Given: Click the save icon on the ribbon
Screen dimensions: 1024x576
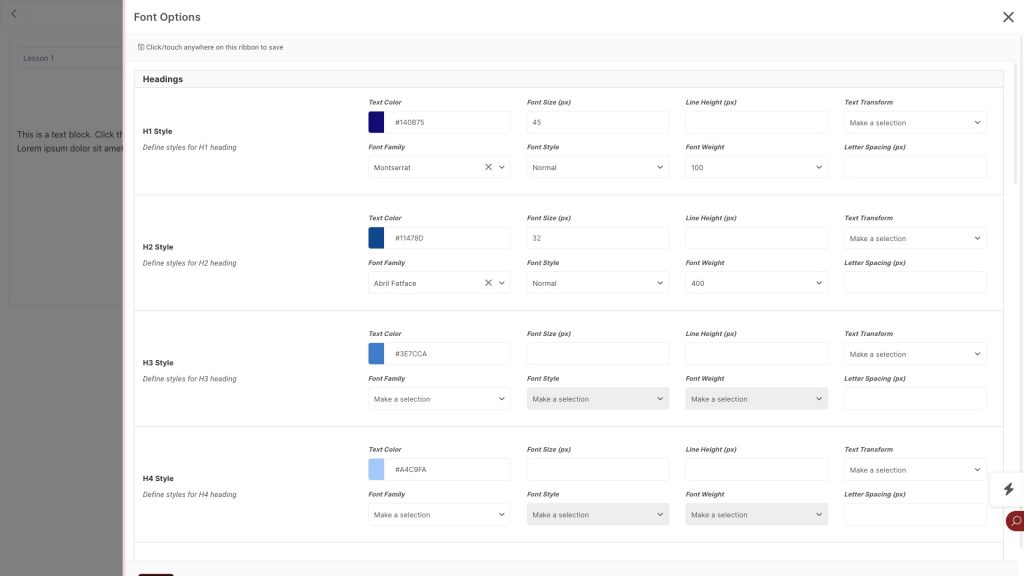Looking at the screenshot, I should click(141, 47).
